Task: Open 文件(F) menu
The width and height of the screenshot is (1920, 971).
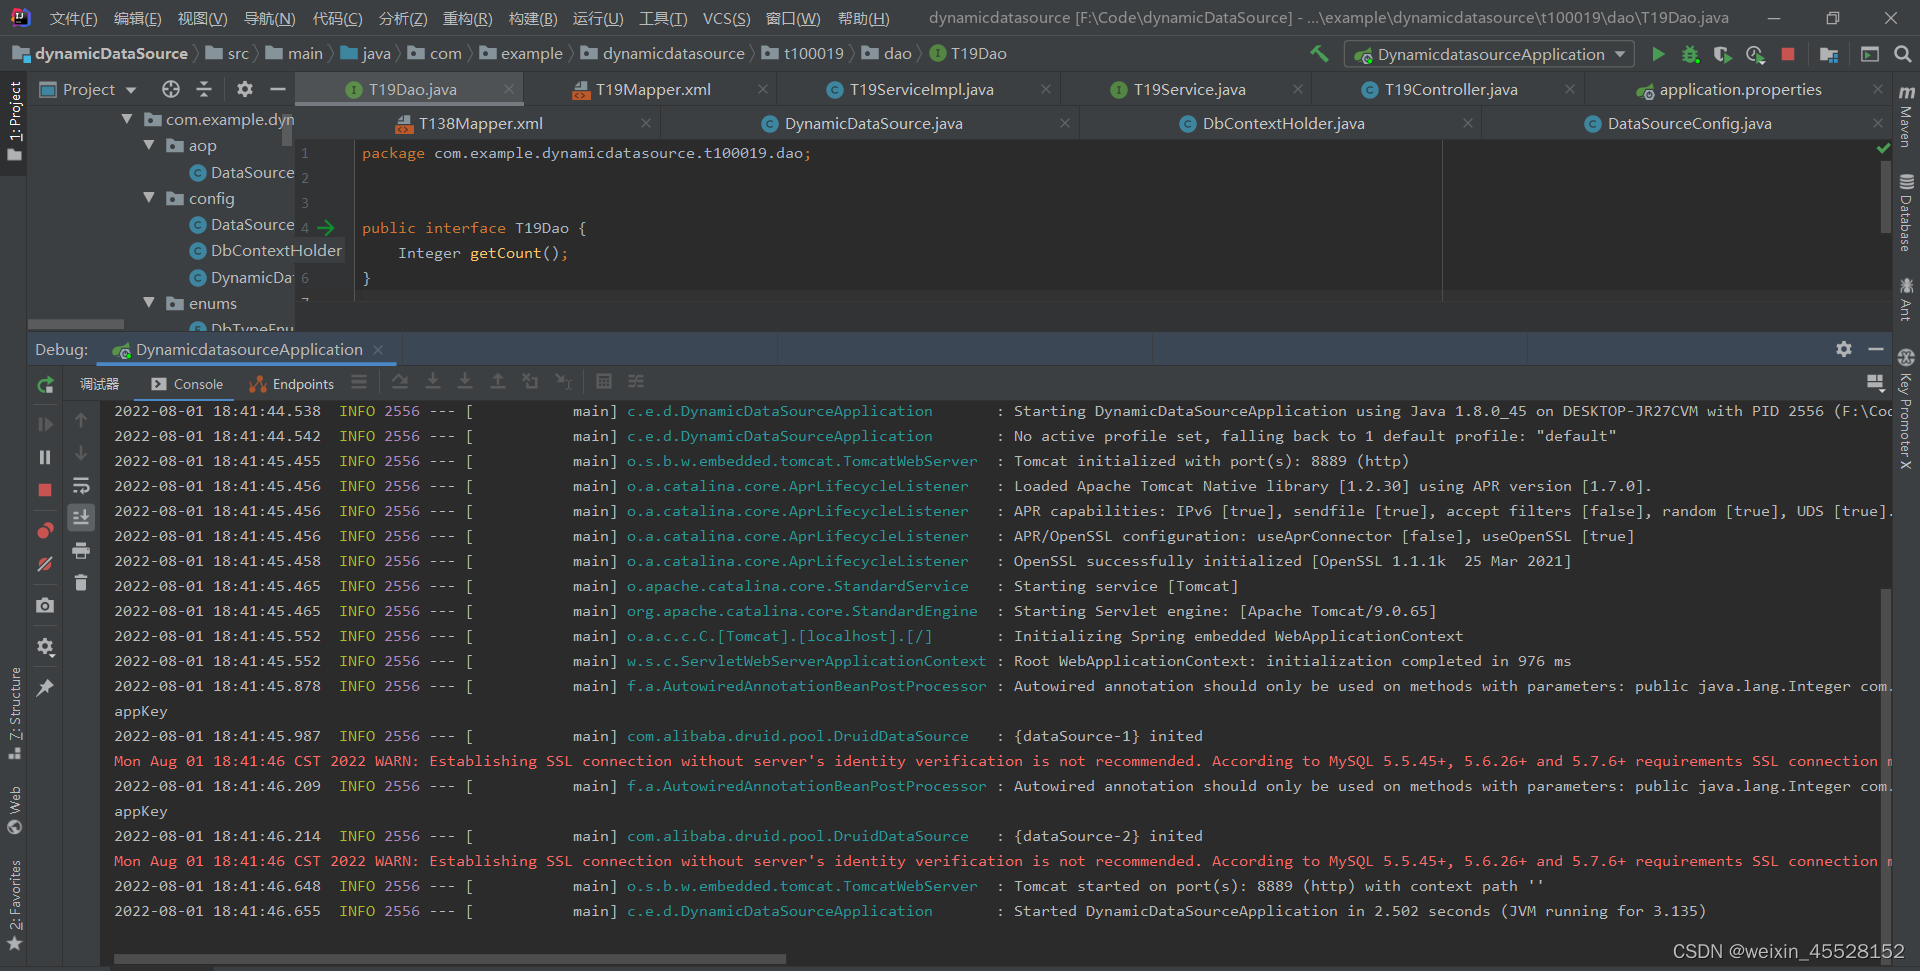Action: pyautogui.click(x=73, y=18)
